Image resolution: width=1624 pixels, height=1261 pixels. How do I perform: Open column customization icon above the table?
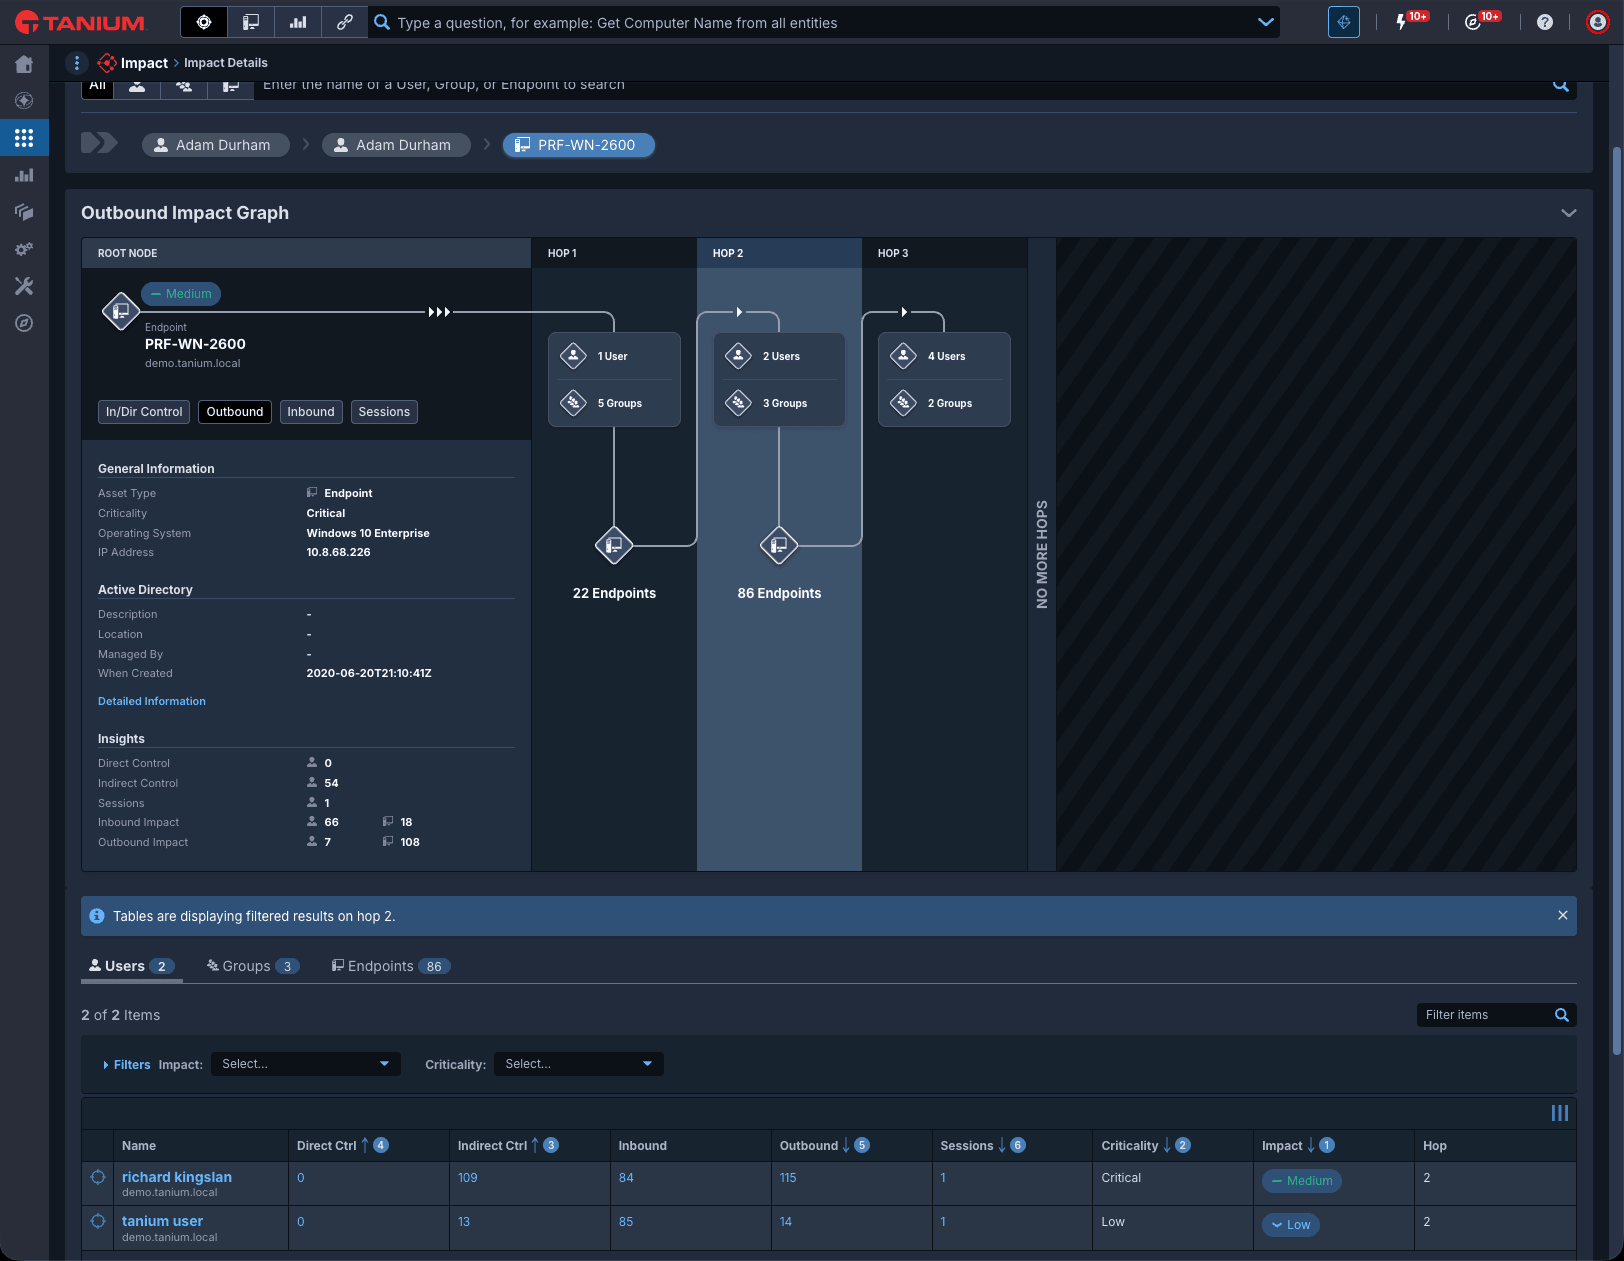pos(1560,1113)
